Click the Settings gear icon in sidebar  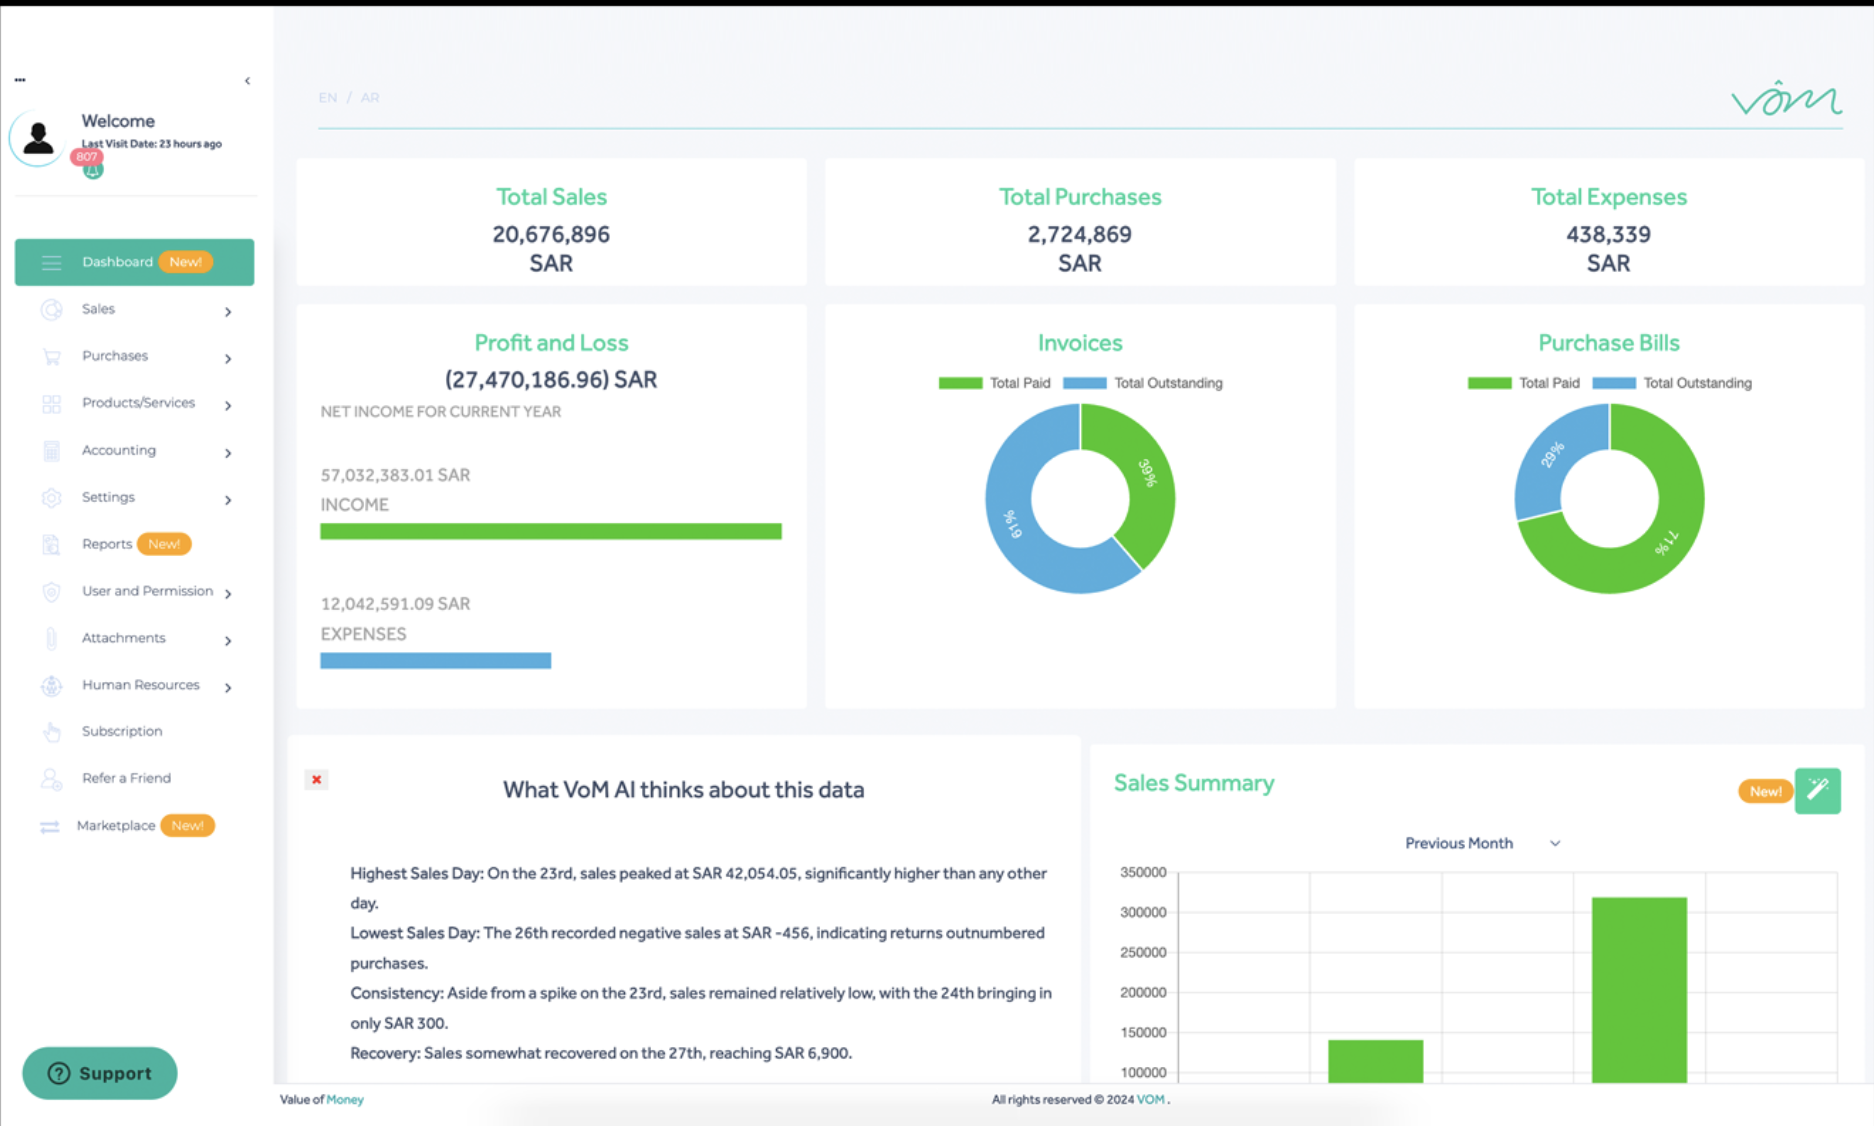click(51, 498)
